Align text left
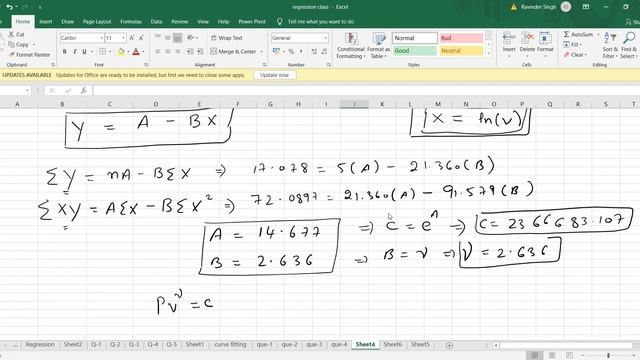Image resolution: width=640 pixels, height=360 pixels. tap(158, 51)
